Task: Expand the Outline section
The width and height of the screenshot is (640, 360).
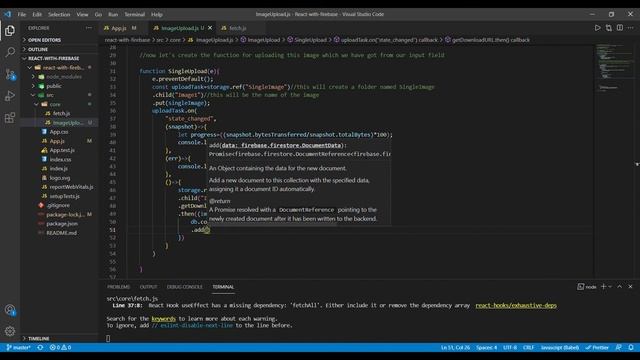Action: click(x=60, y=49)
